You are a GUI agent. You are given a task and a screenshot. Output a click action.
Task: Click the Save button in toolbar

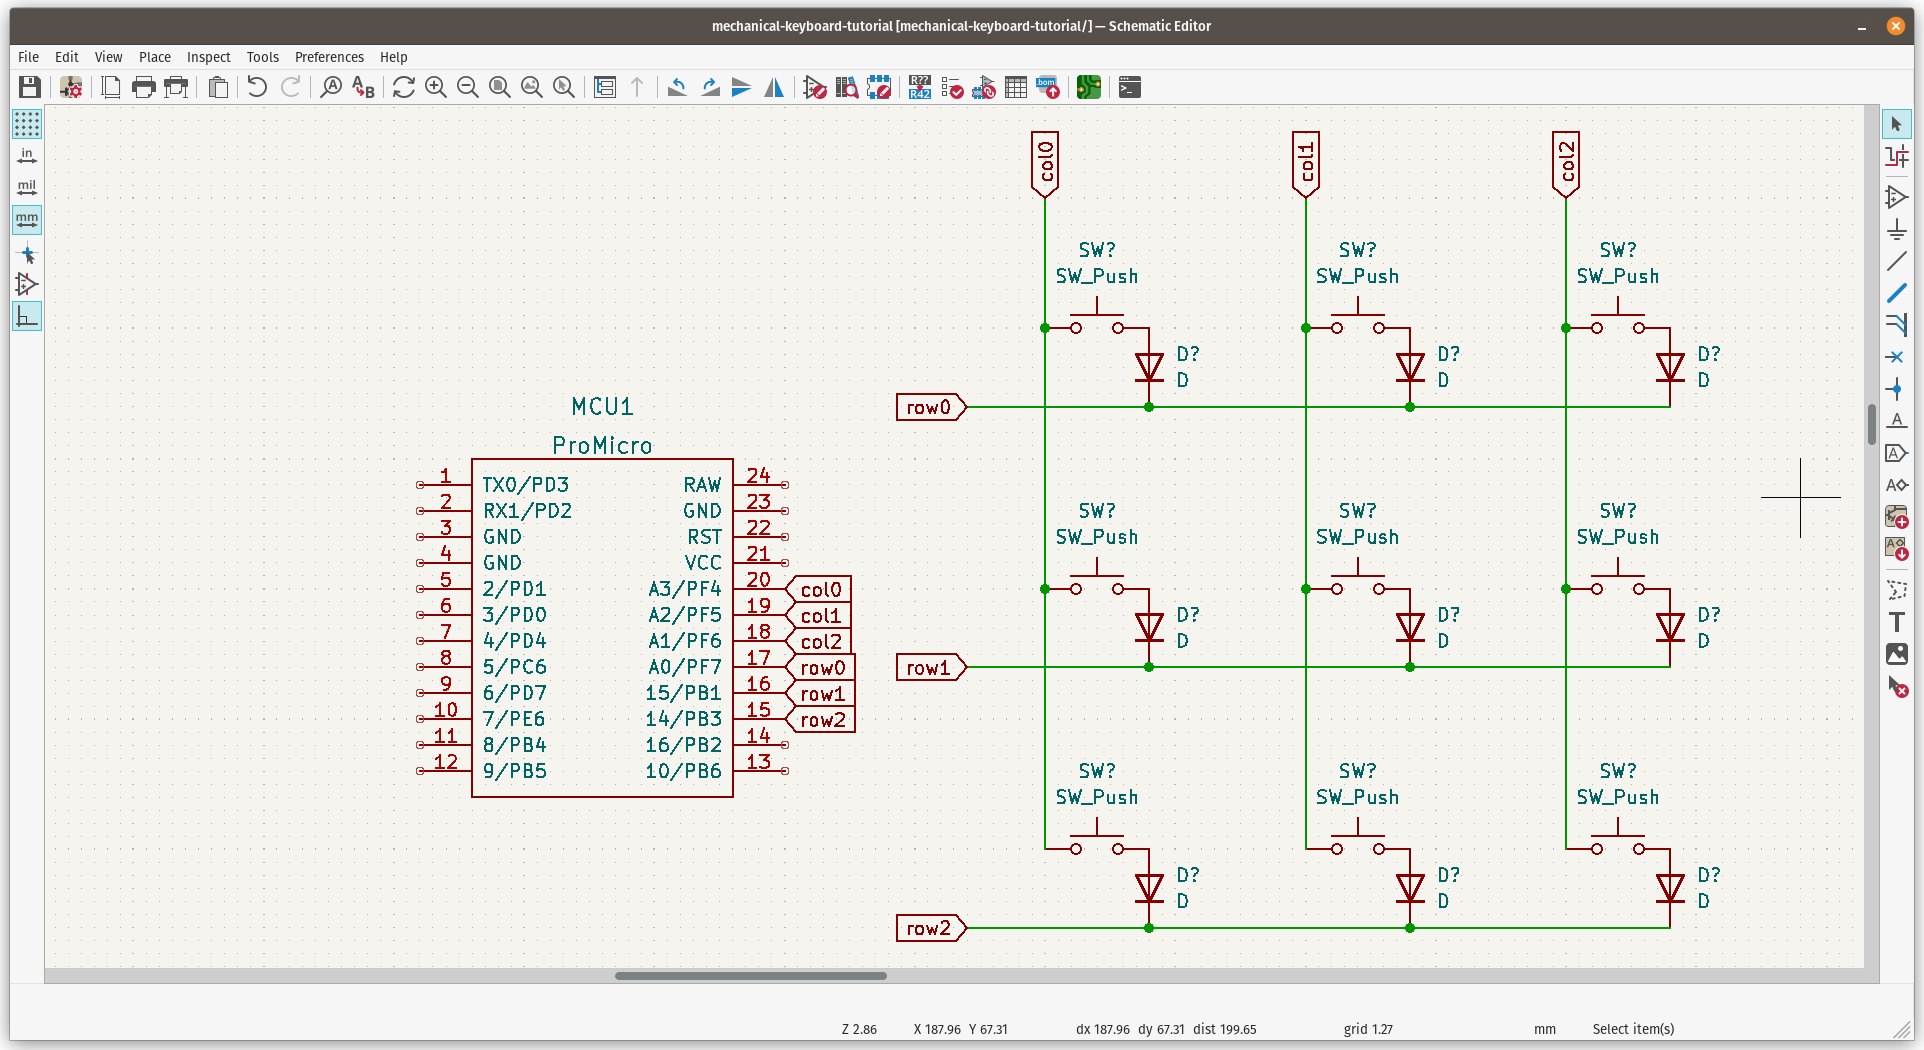point(30,88)
